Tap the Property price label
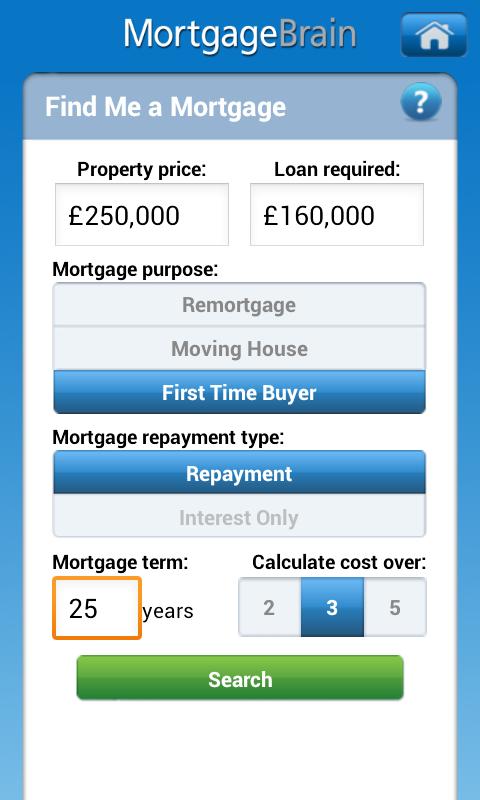 pyautogui.click(x=142, y=169)
